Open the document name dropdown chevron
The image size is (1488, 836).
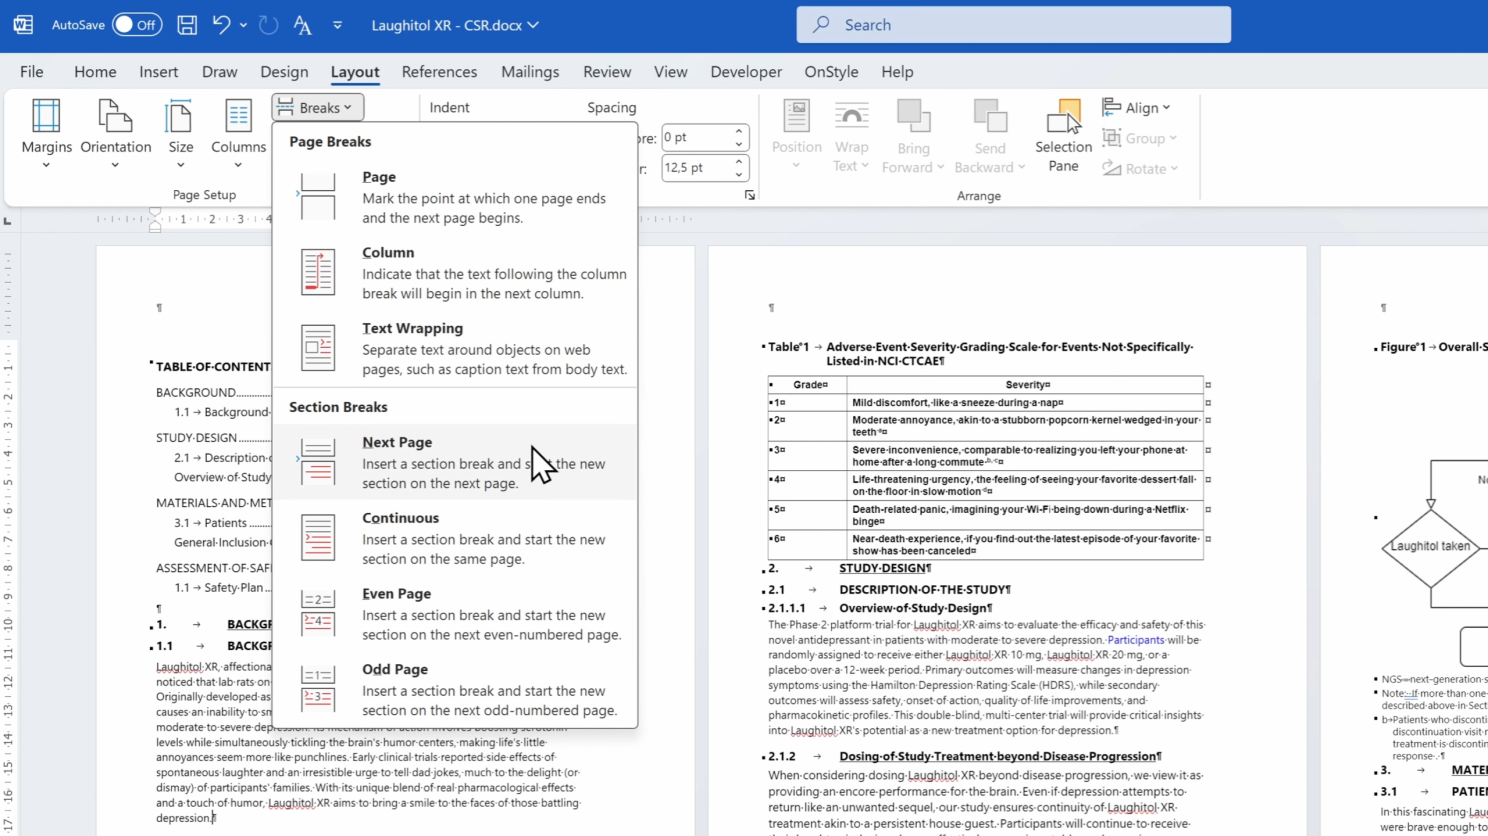[533, 25]
